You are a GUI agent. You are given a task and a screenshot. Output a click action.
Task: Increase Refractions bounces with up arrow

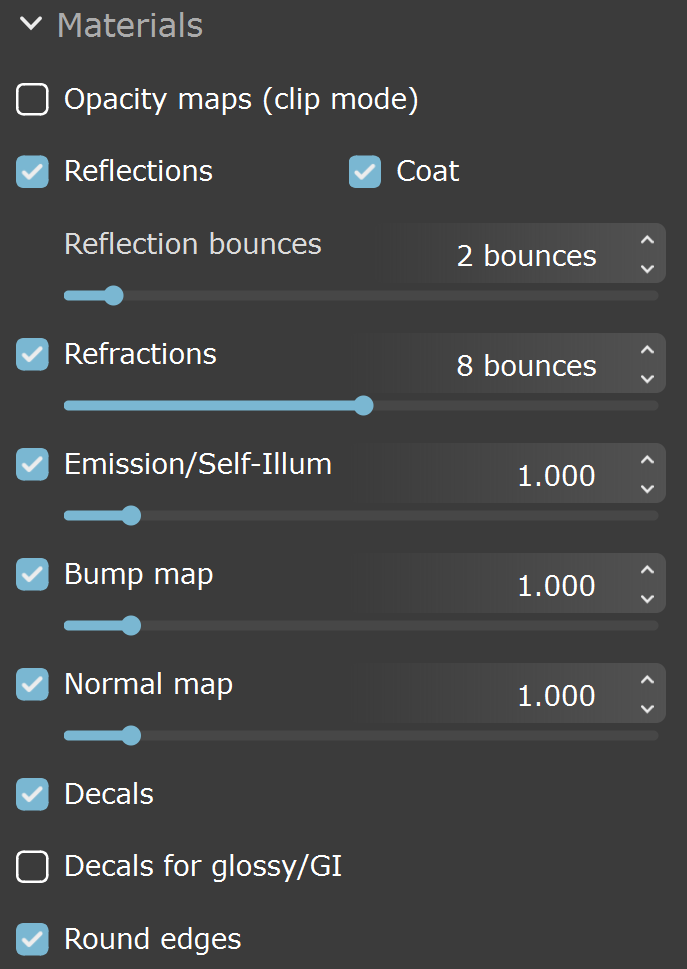(647, 350)
